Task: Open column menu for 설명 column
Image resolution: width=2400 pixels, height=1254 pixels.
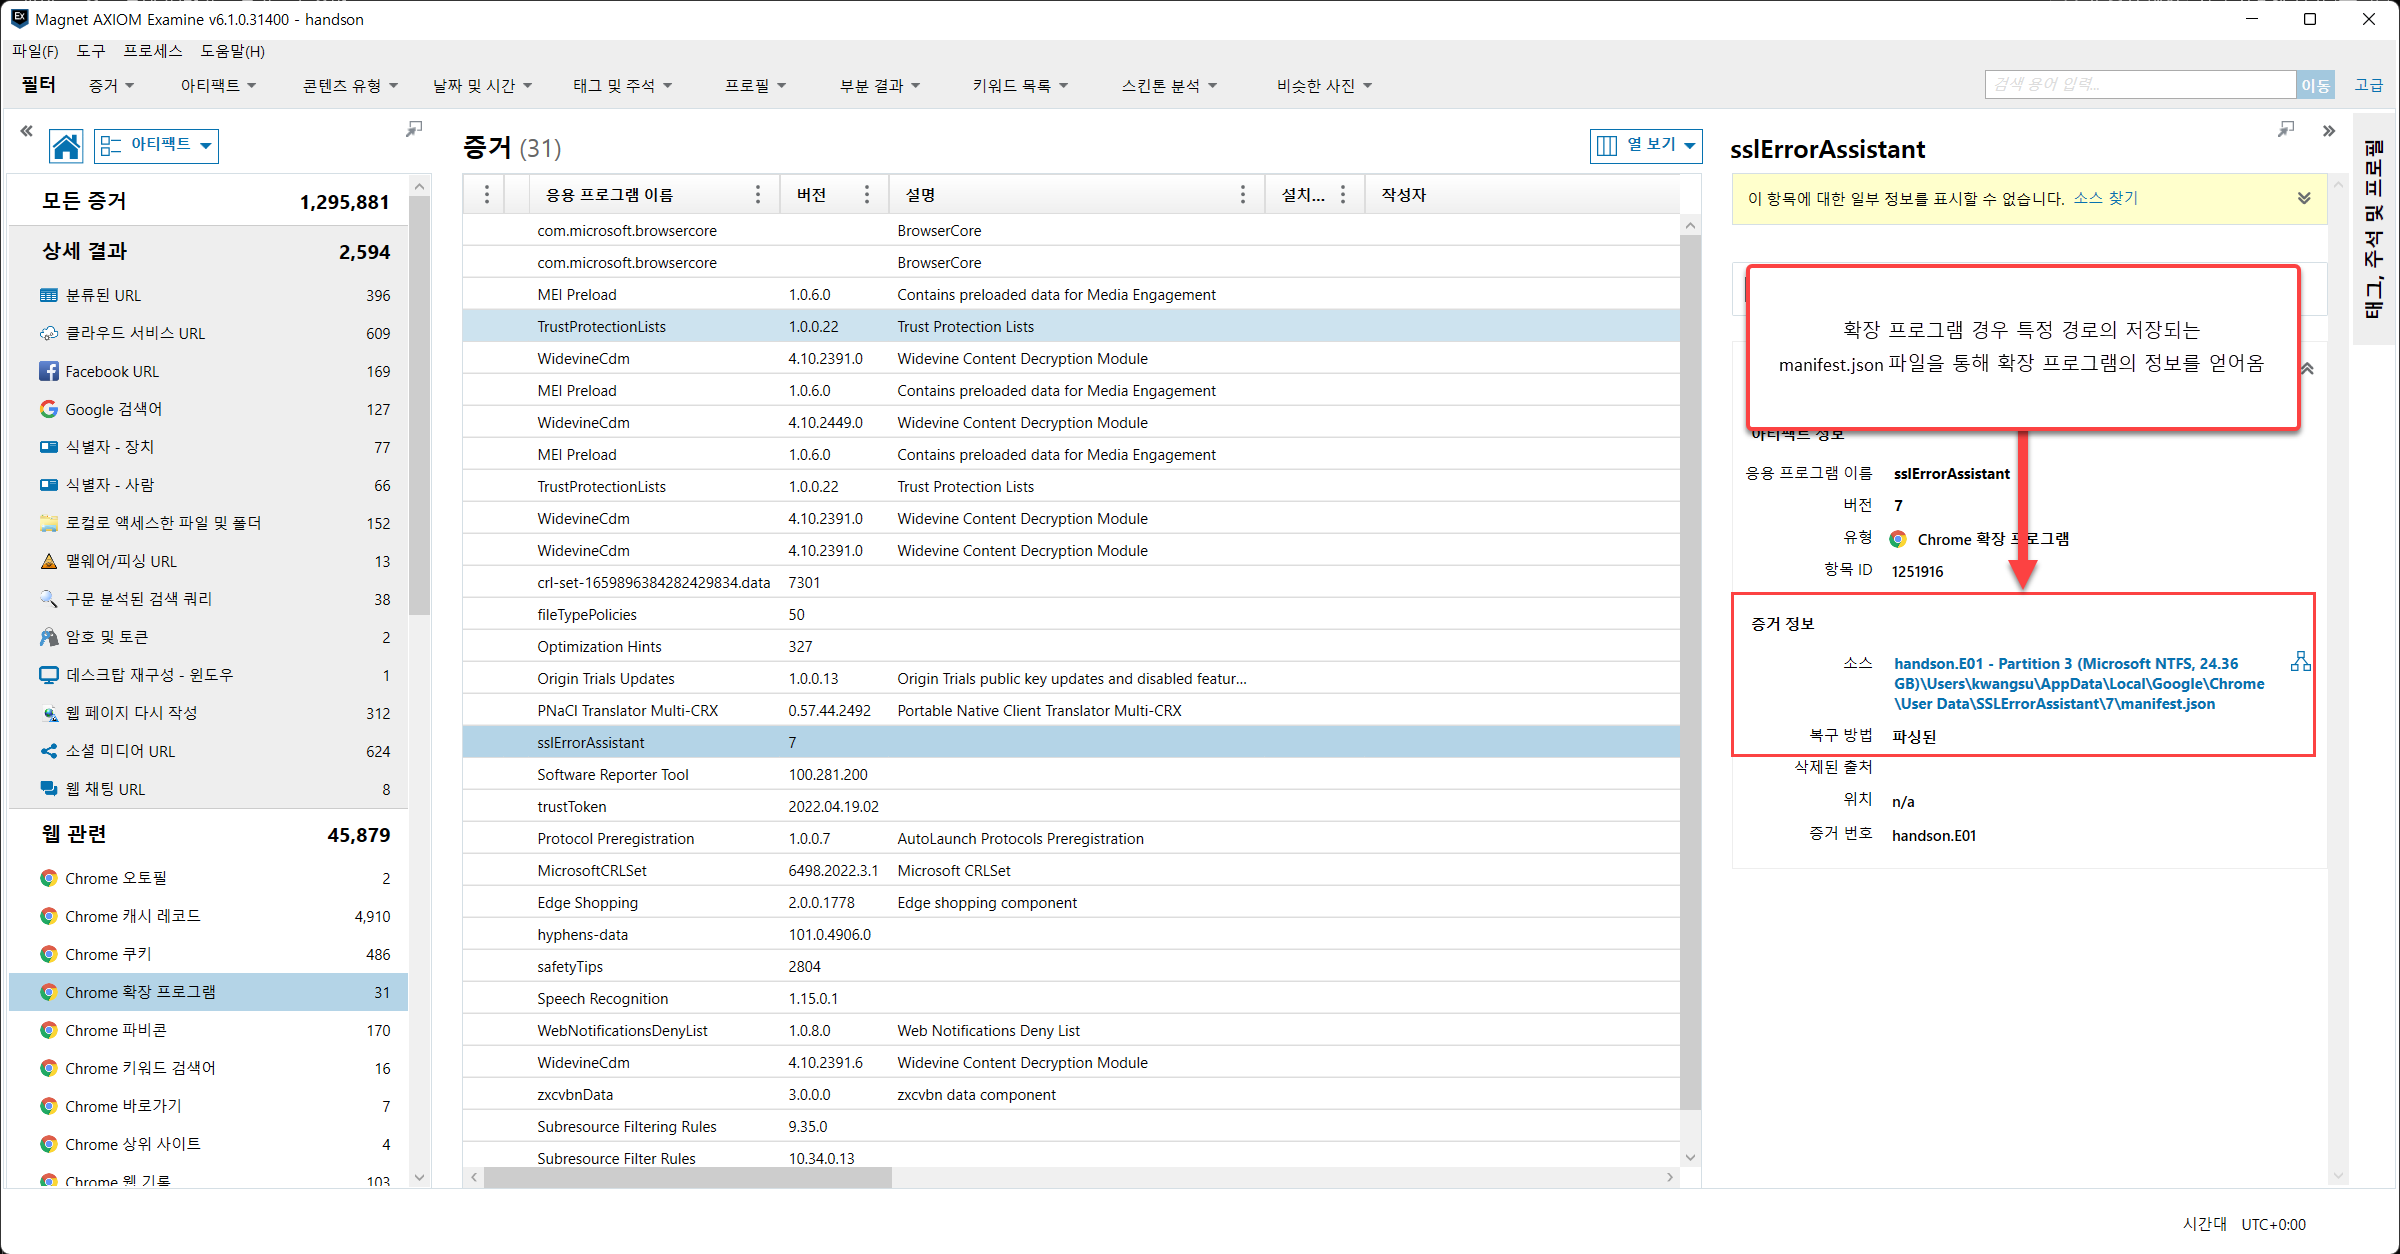Action: (x=1243, y=194)
